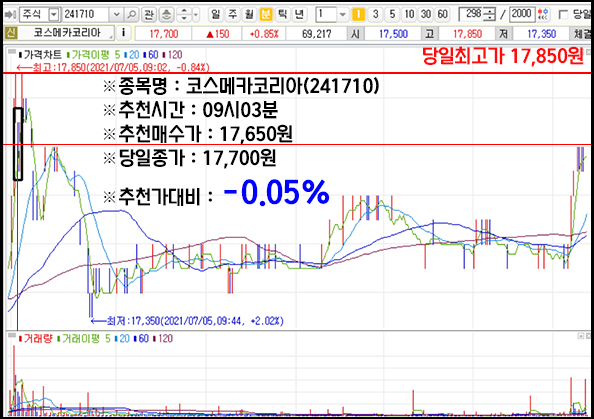
Task: Click the 신 badge beside stock name
Action: [10, 33]
